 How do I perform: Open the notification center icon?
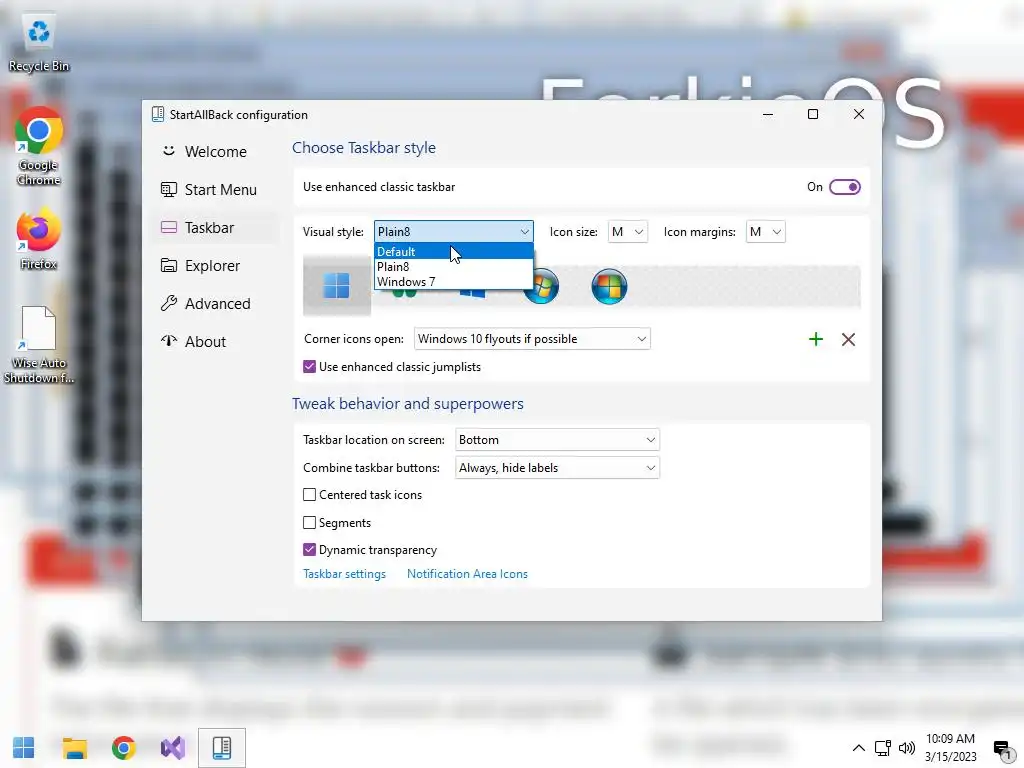click(1002, 748)
